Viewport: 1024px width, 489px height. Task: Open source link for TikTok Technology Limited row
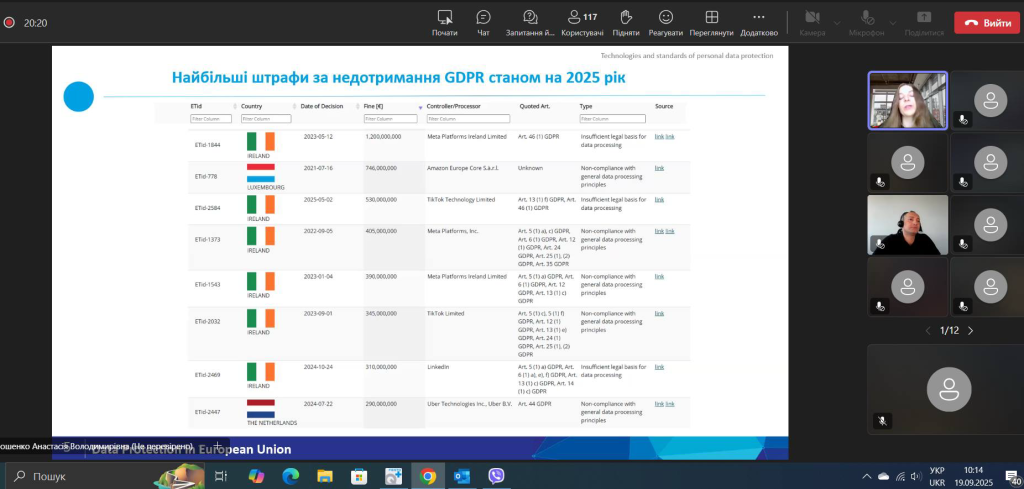coord(659,200)
